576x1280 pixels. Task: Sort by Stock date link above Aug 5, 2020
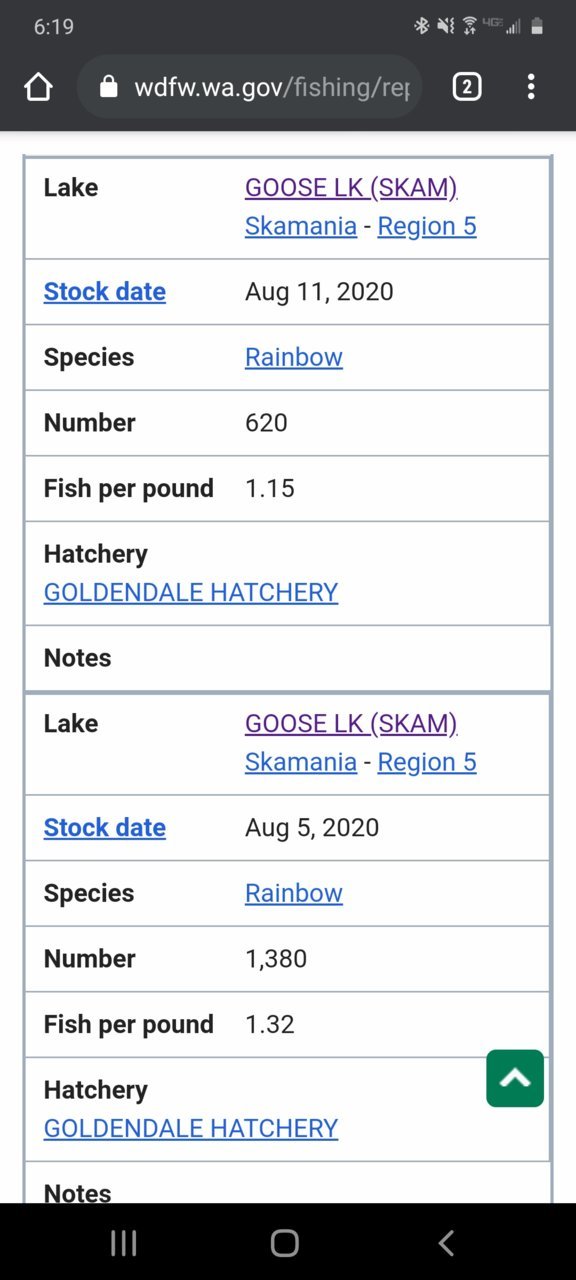(105, 827)
